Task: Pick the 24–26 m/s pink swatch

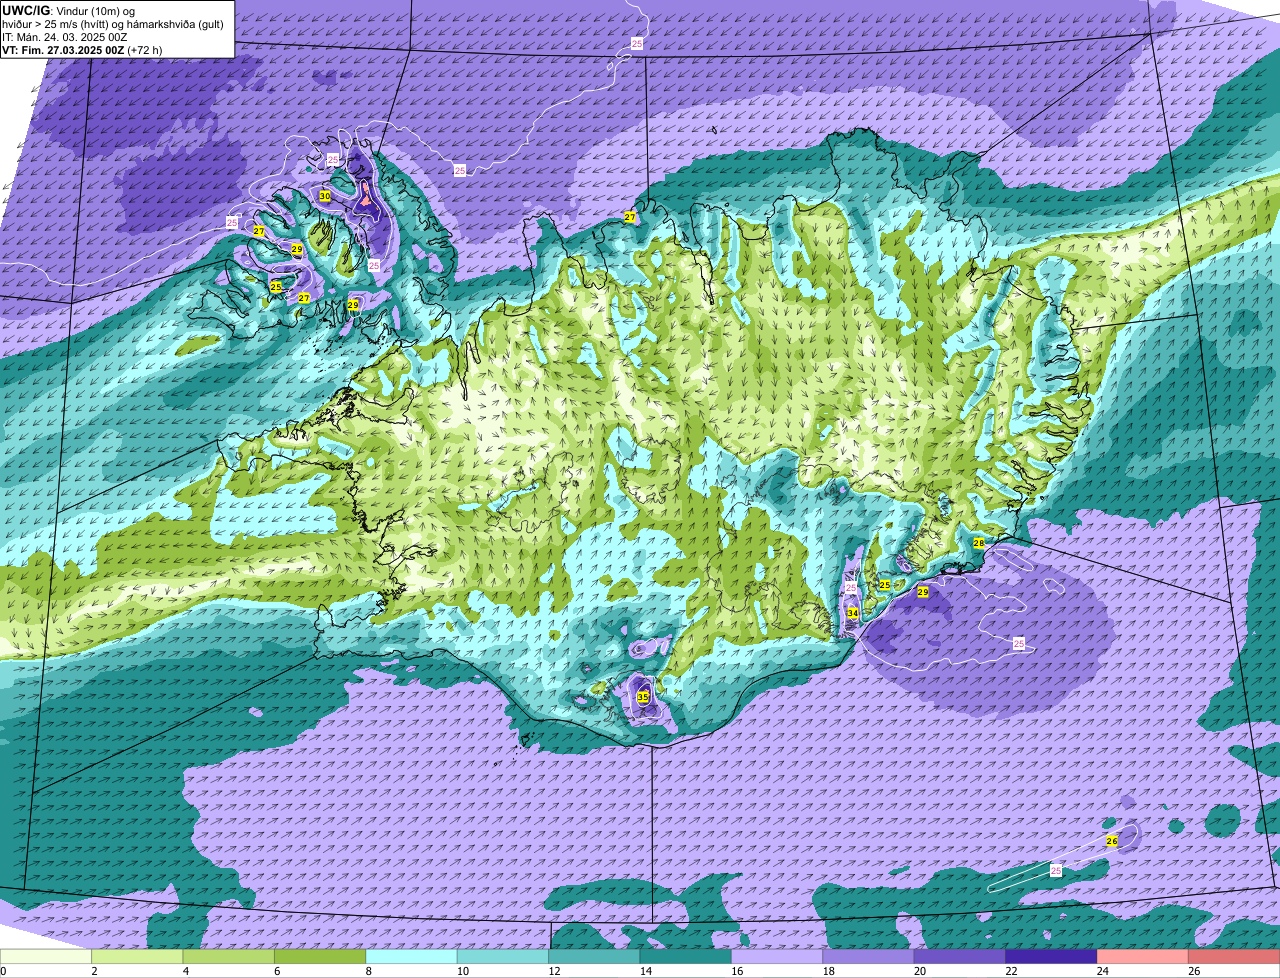Action: click(x=1143, y=957)
